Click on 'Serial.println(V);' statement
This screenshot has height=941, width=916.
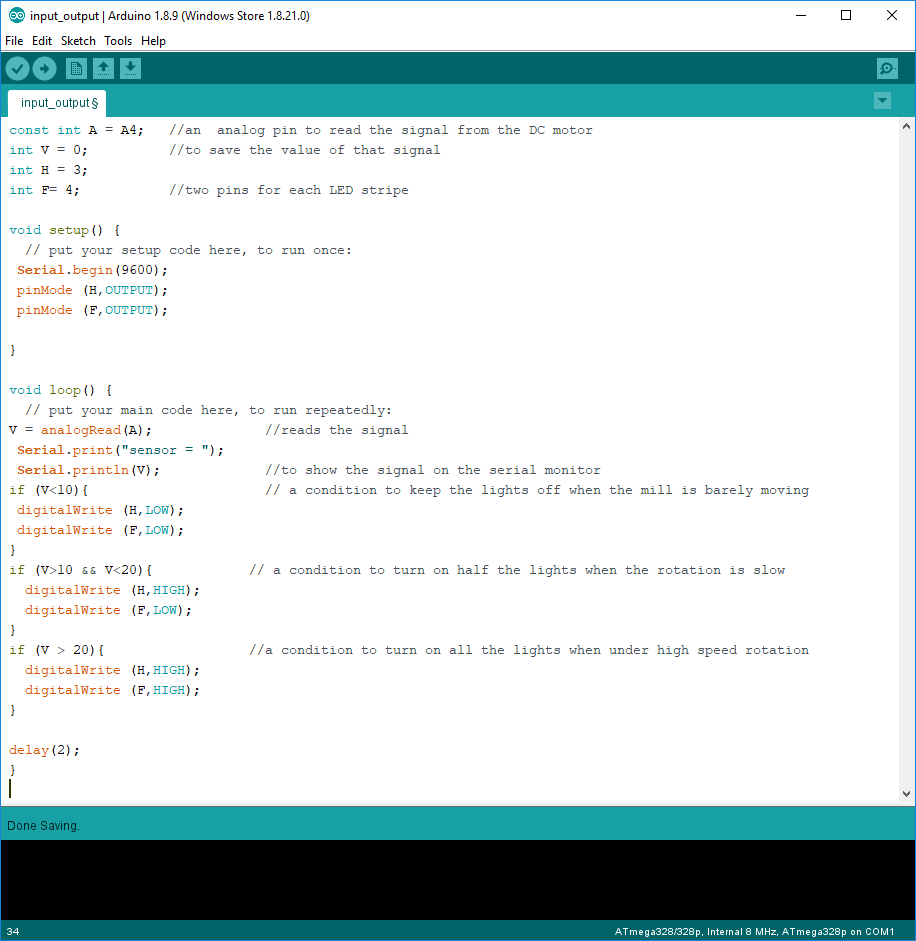pos(88,470)
